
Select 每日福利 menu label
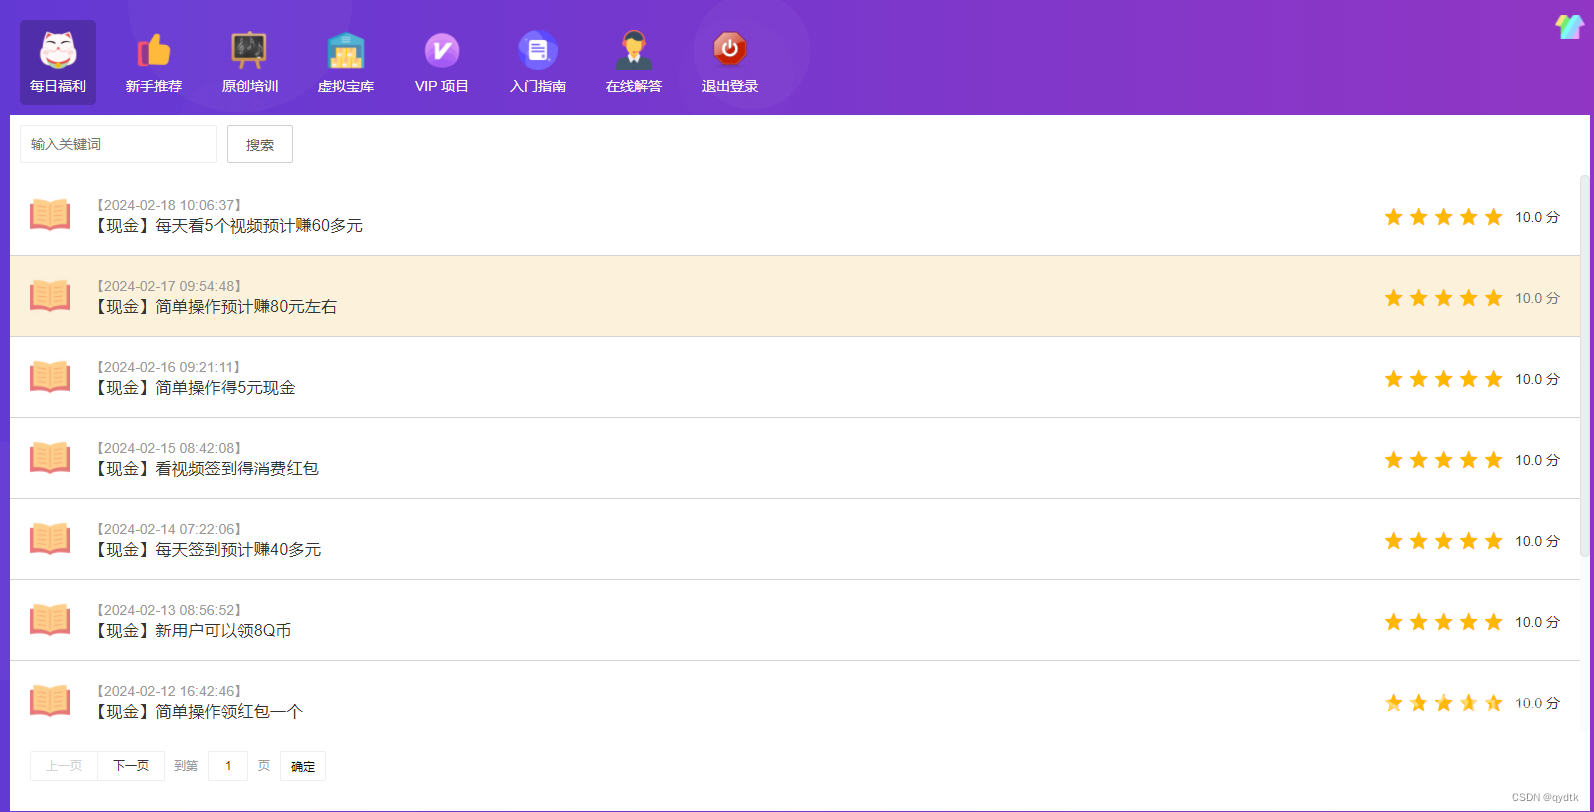tap(58, 86)
